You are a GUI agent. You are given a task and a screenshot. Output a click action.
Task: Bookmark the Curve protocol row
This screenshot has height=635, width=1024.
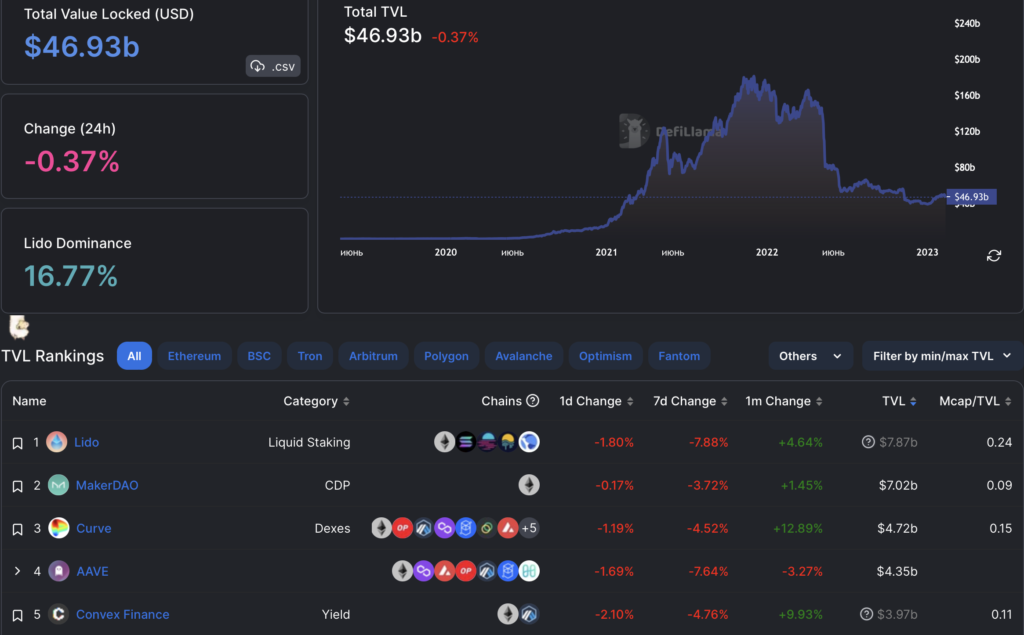[17, 529]
